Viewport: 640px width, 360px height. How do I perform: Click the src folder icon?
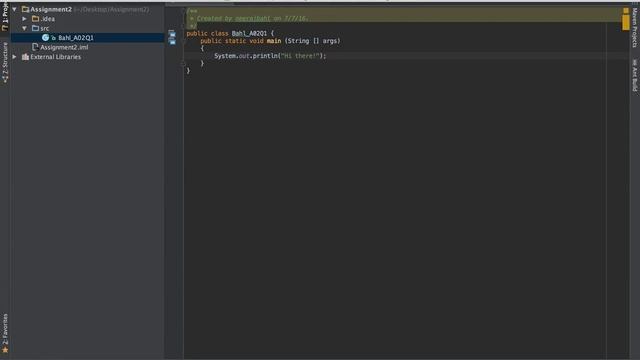coord(36,28)
